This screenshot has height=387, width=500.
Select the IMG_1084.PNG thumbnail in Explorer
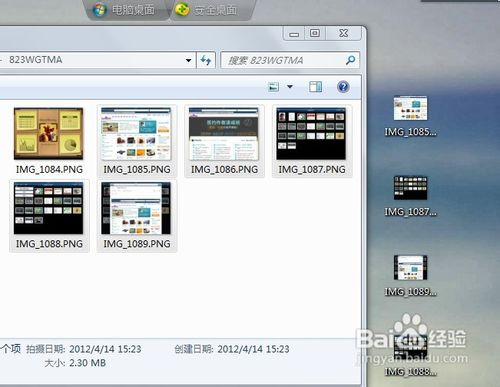48,133
